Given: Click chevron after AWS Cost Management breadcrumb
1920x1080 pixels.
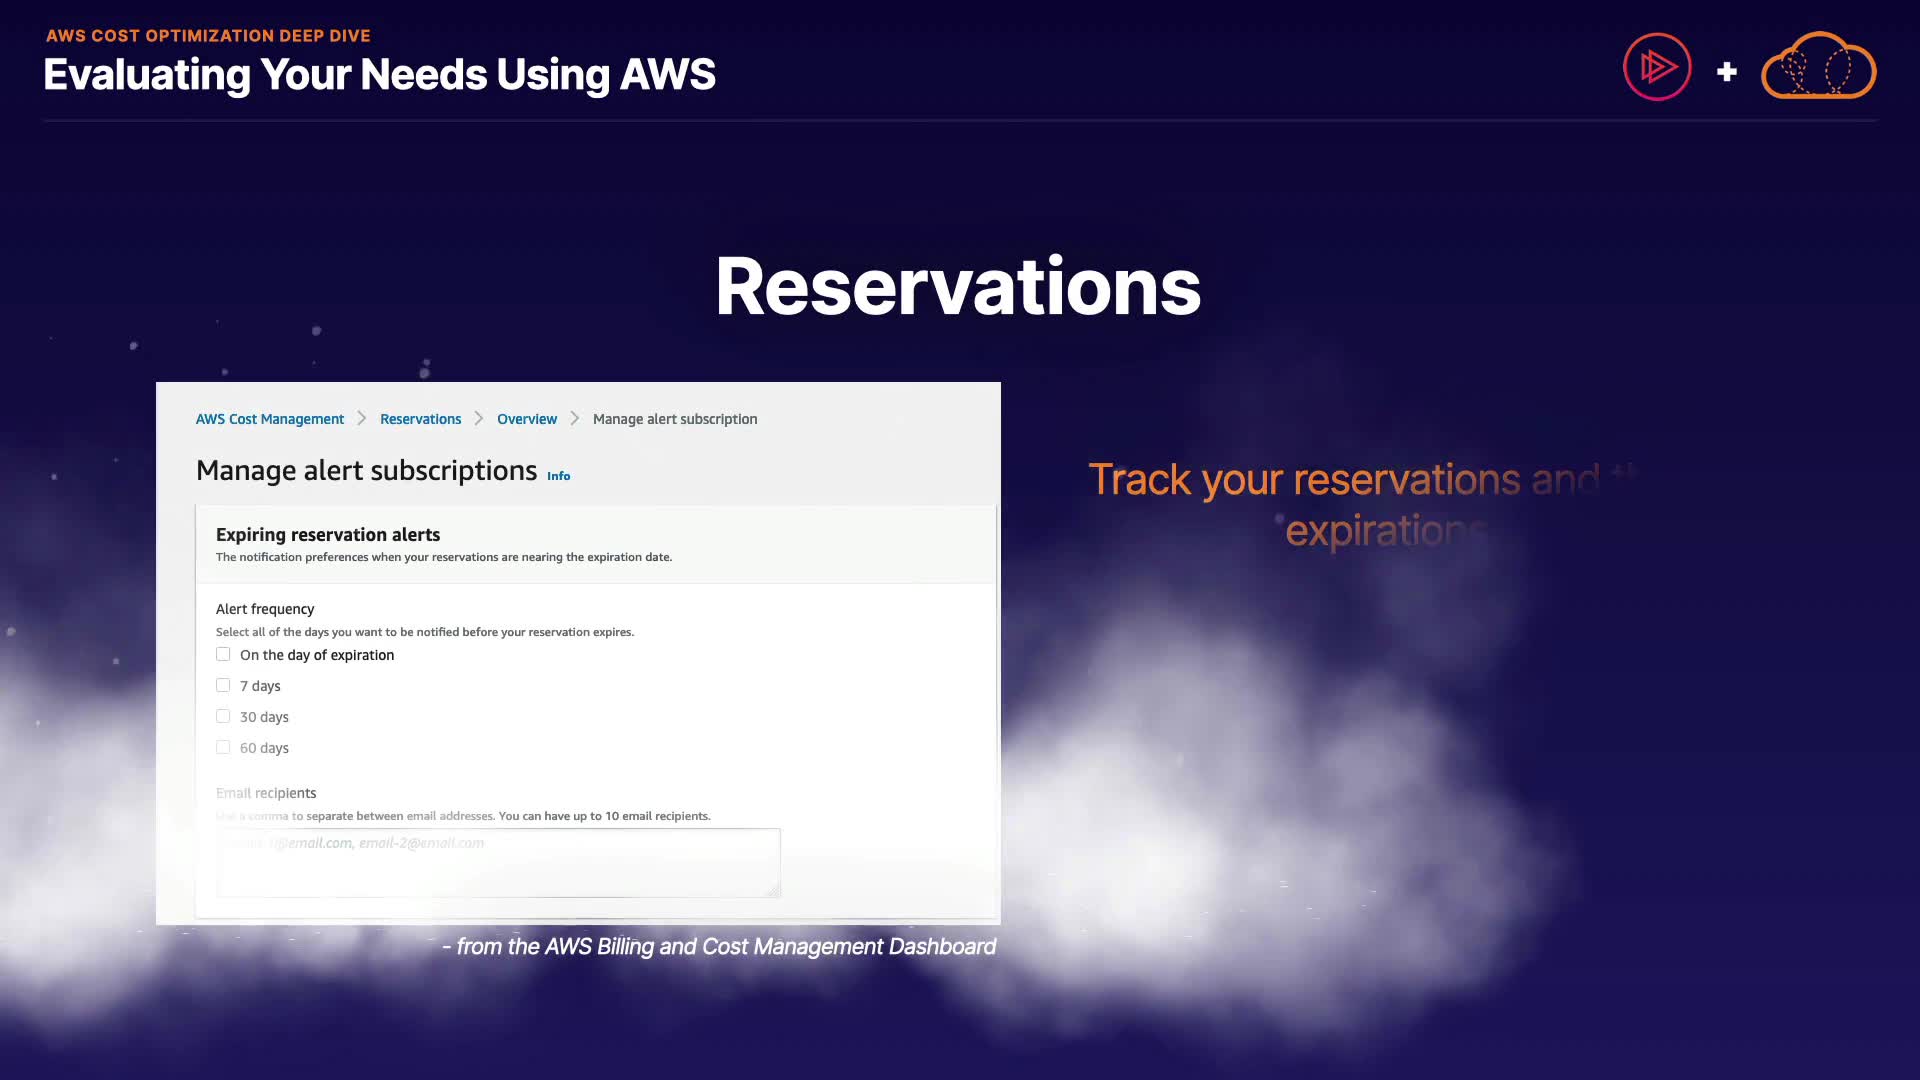Looking at the screenshot, I should 362,418.
